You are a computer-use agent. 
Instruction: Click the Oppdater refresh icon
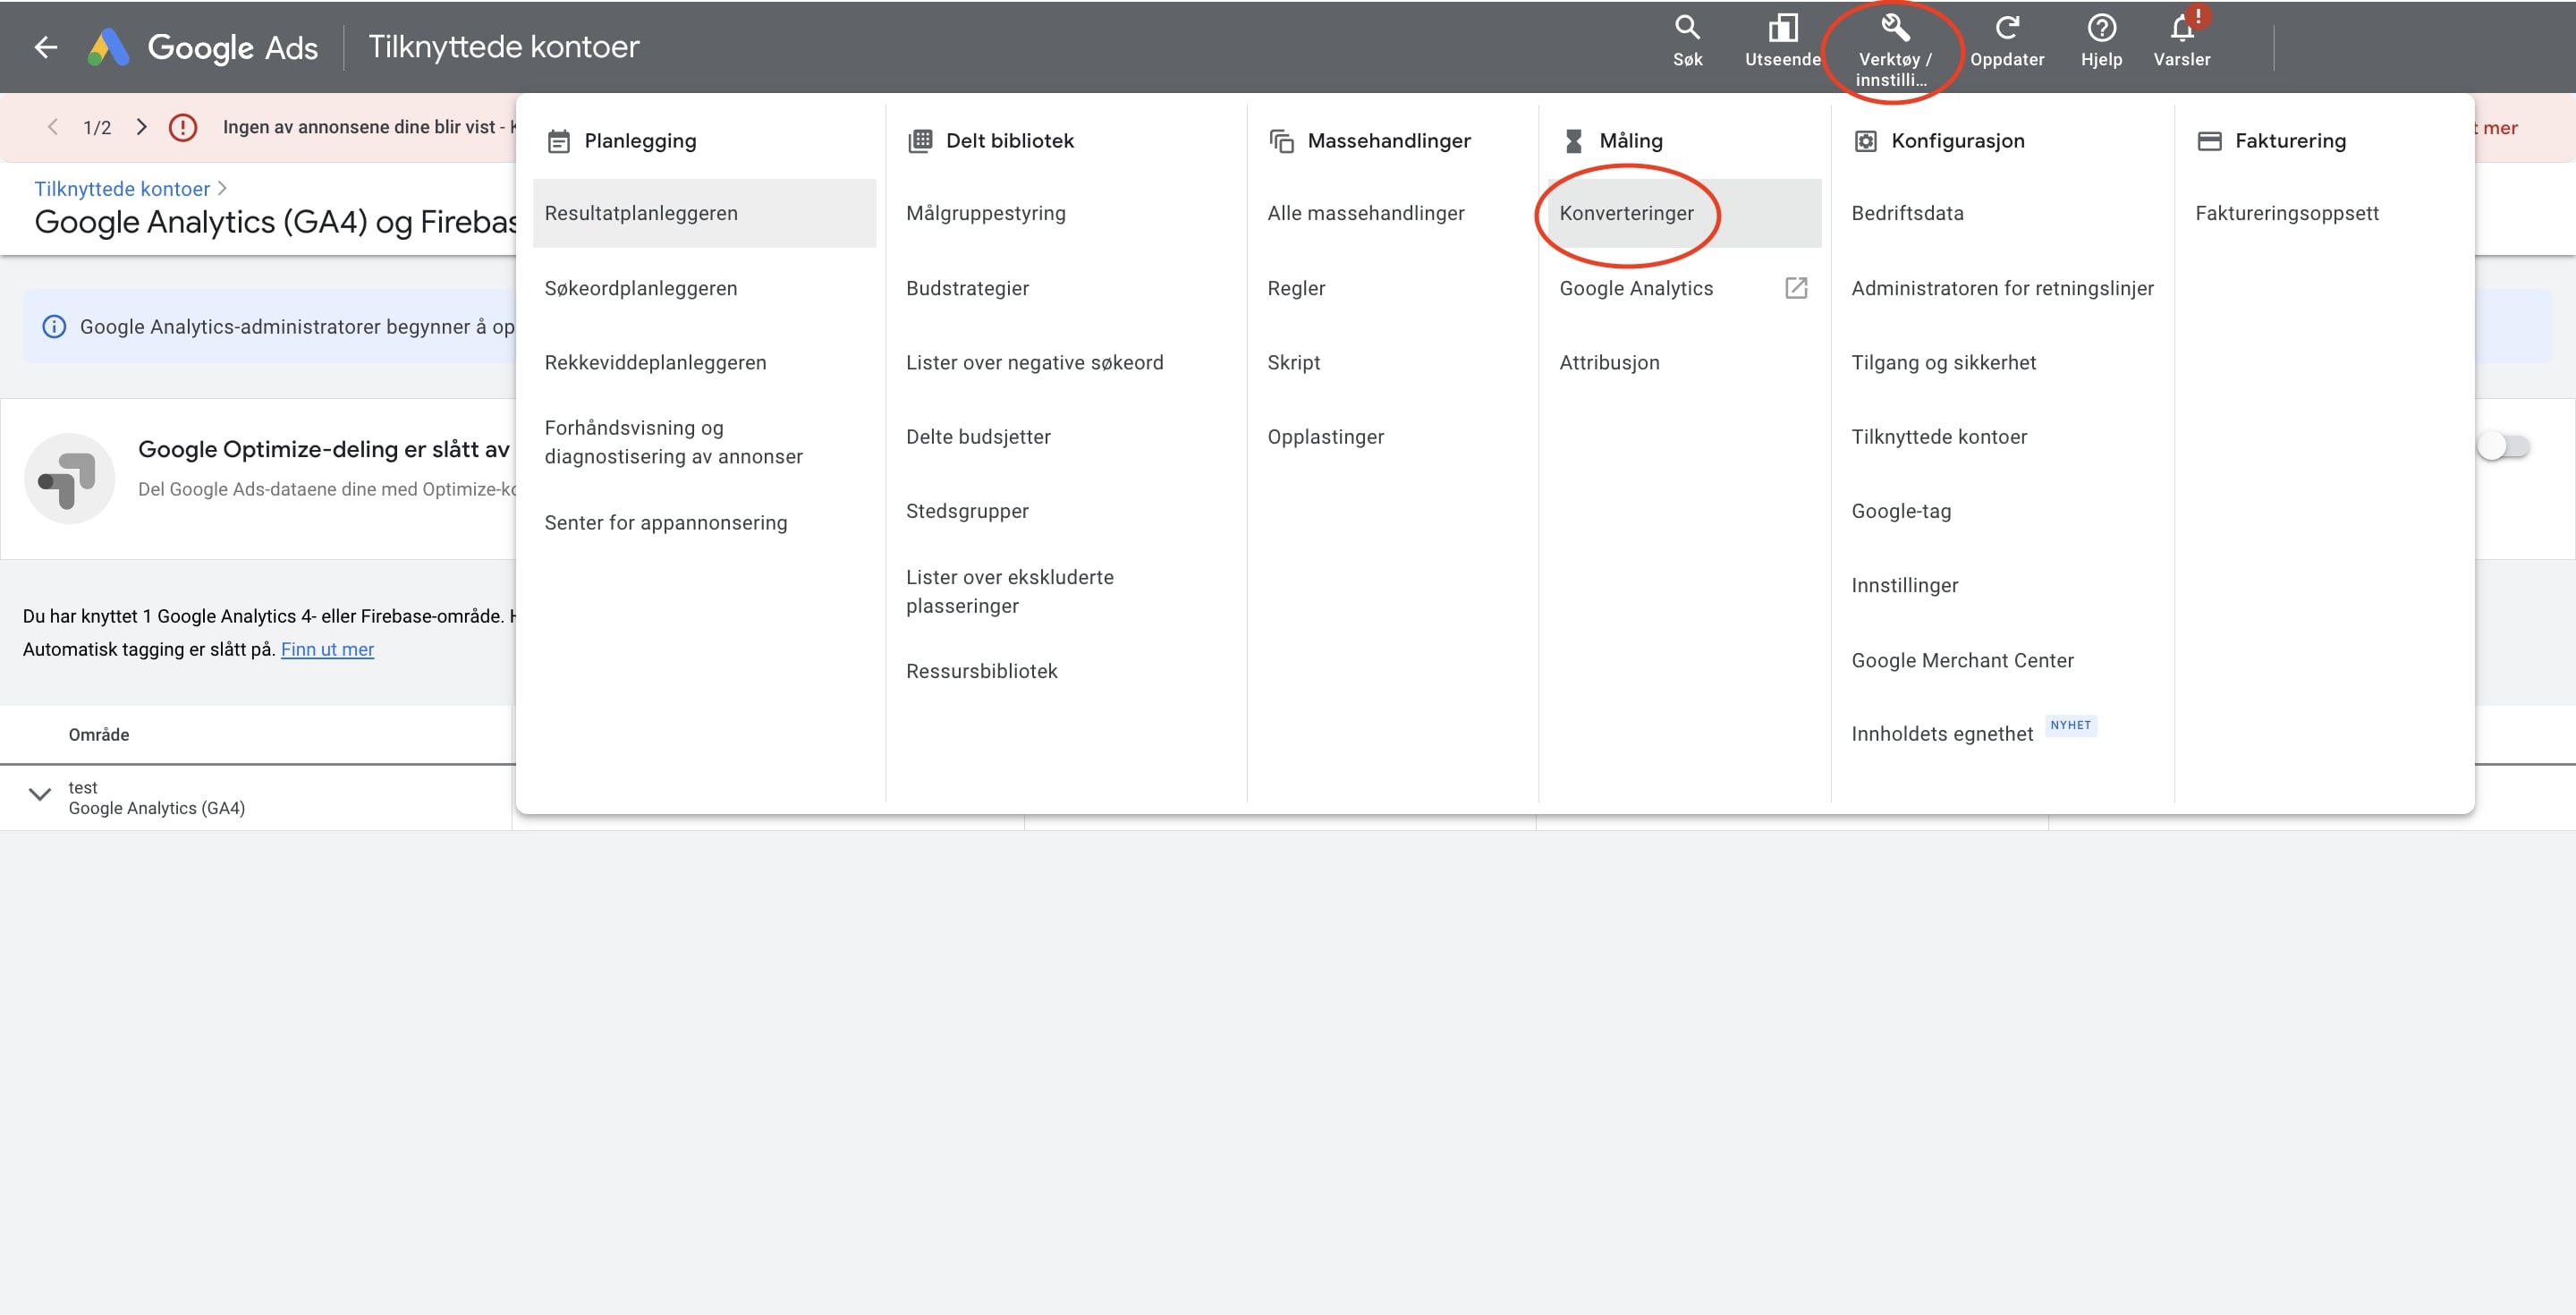pos(2006,28)
